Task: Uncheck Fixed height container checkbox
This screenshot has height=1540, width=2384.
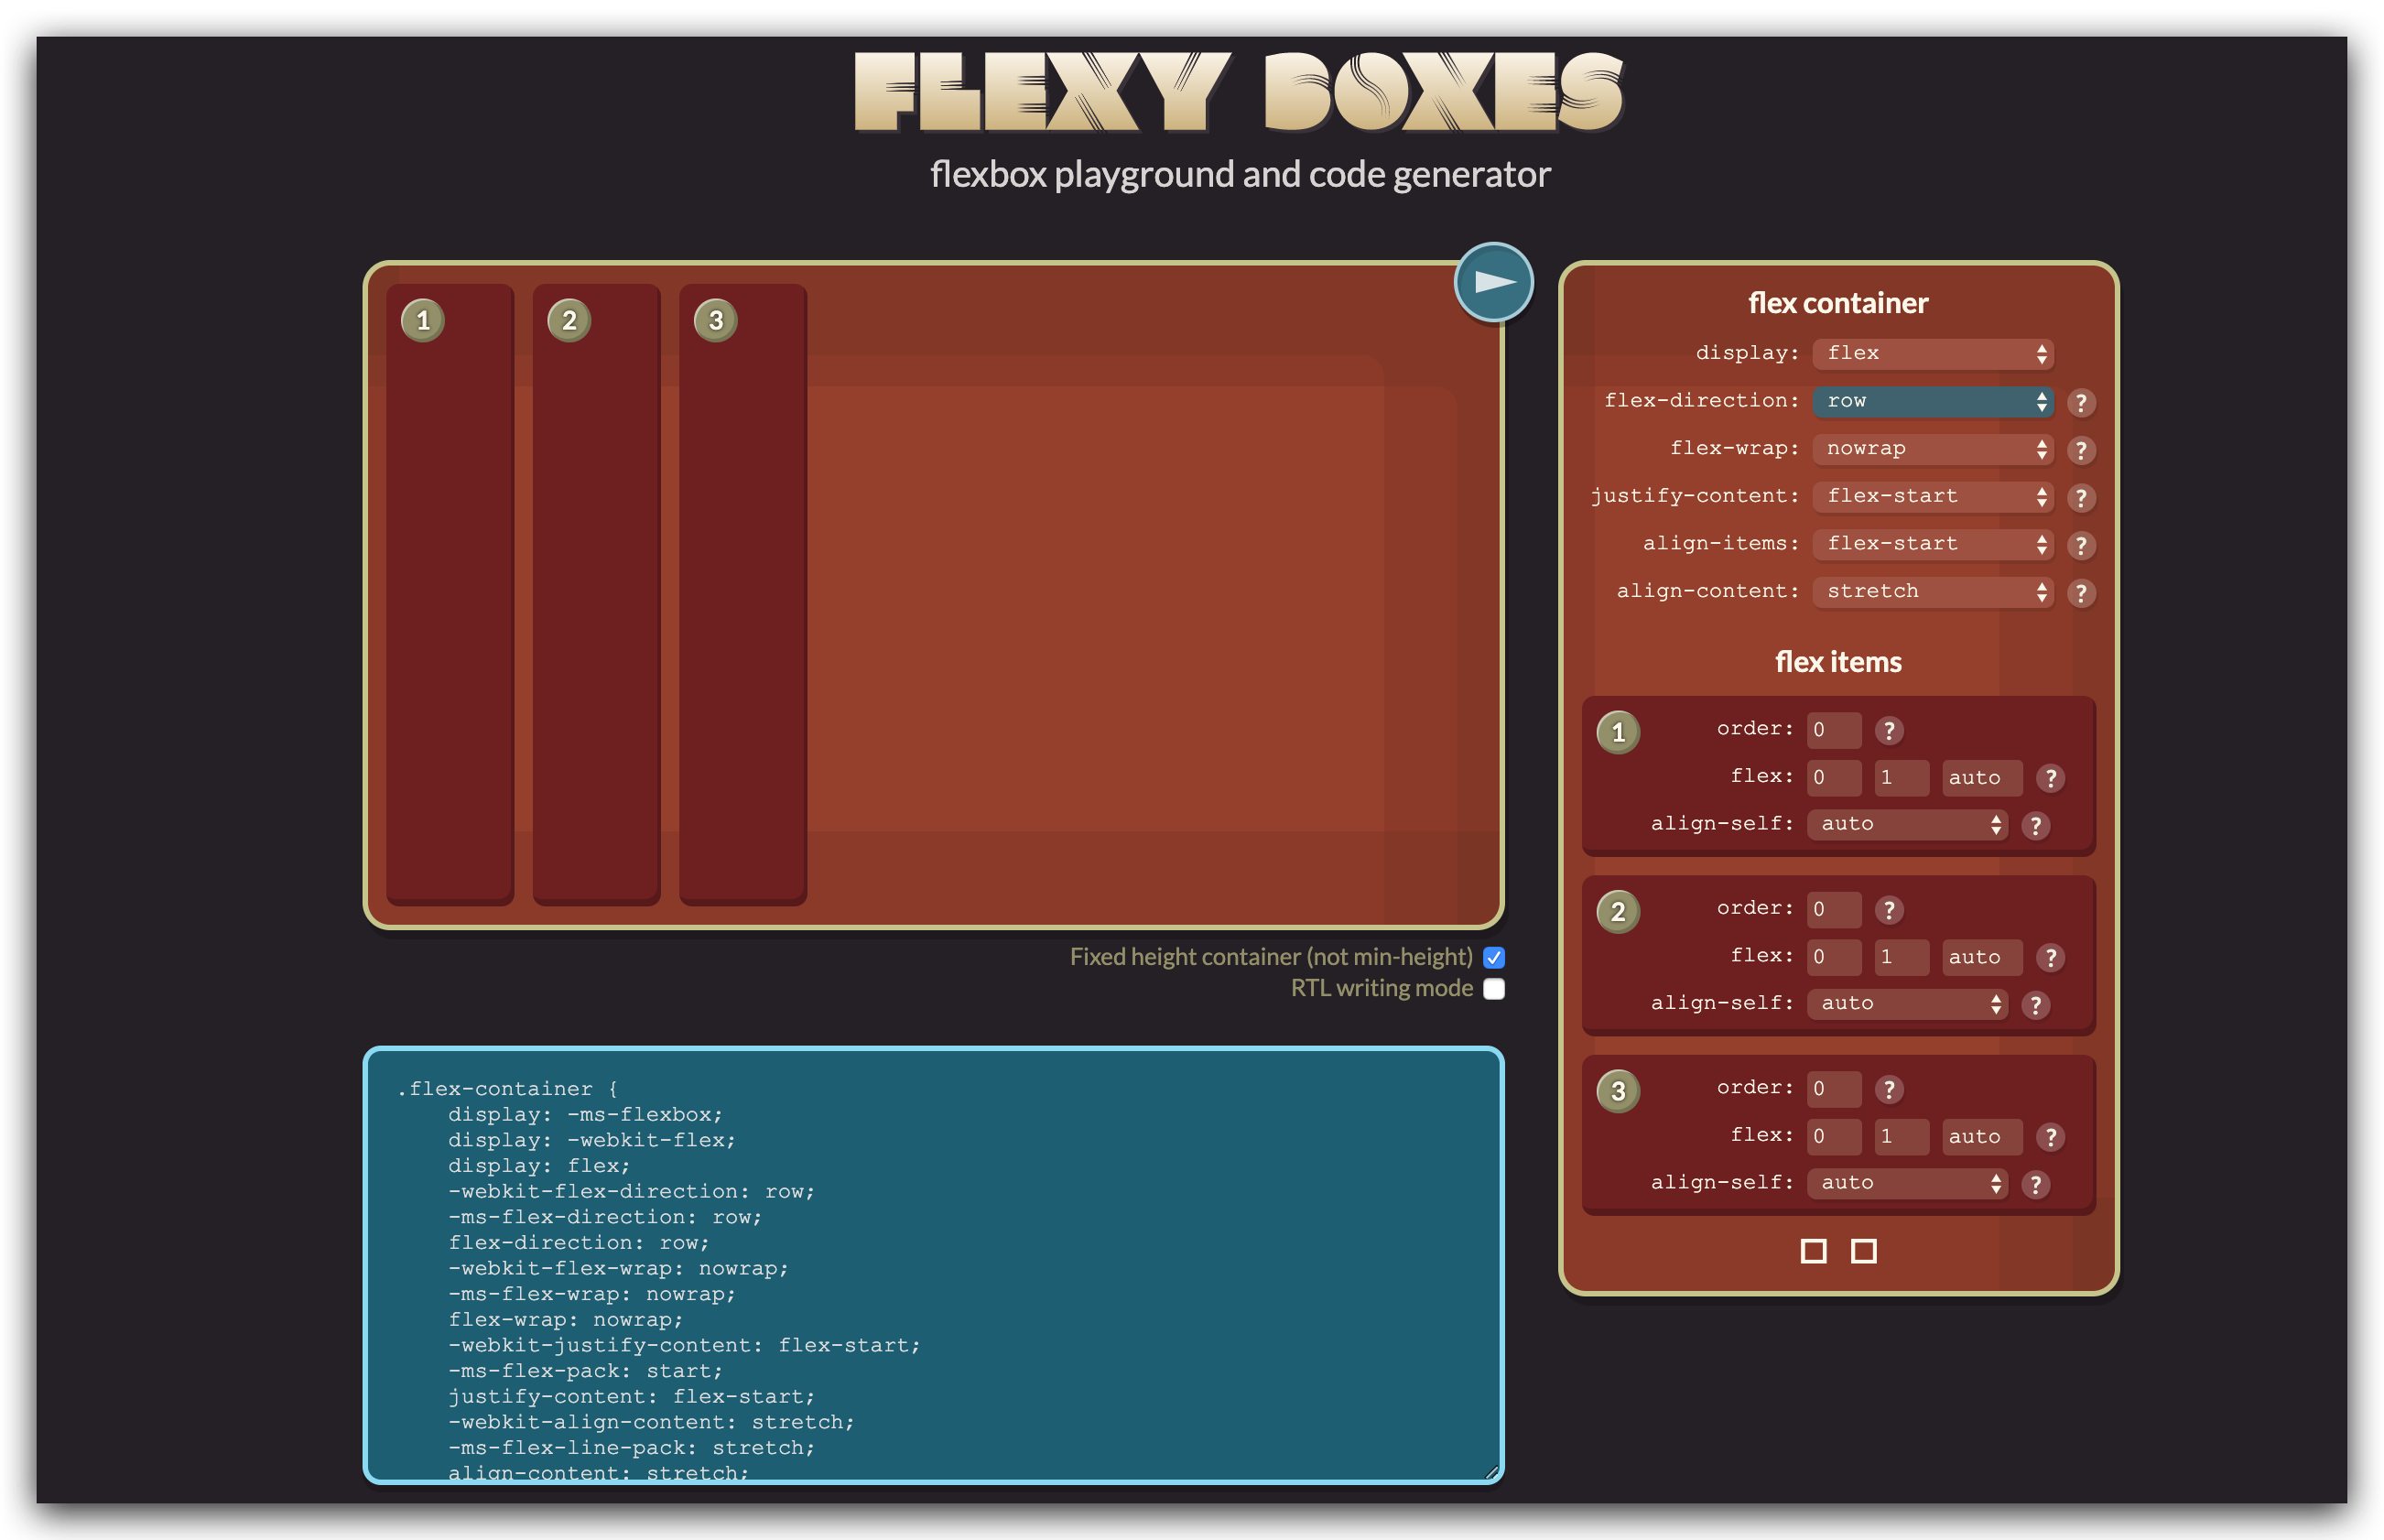Action: tap(1494, 958)
